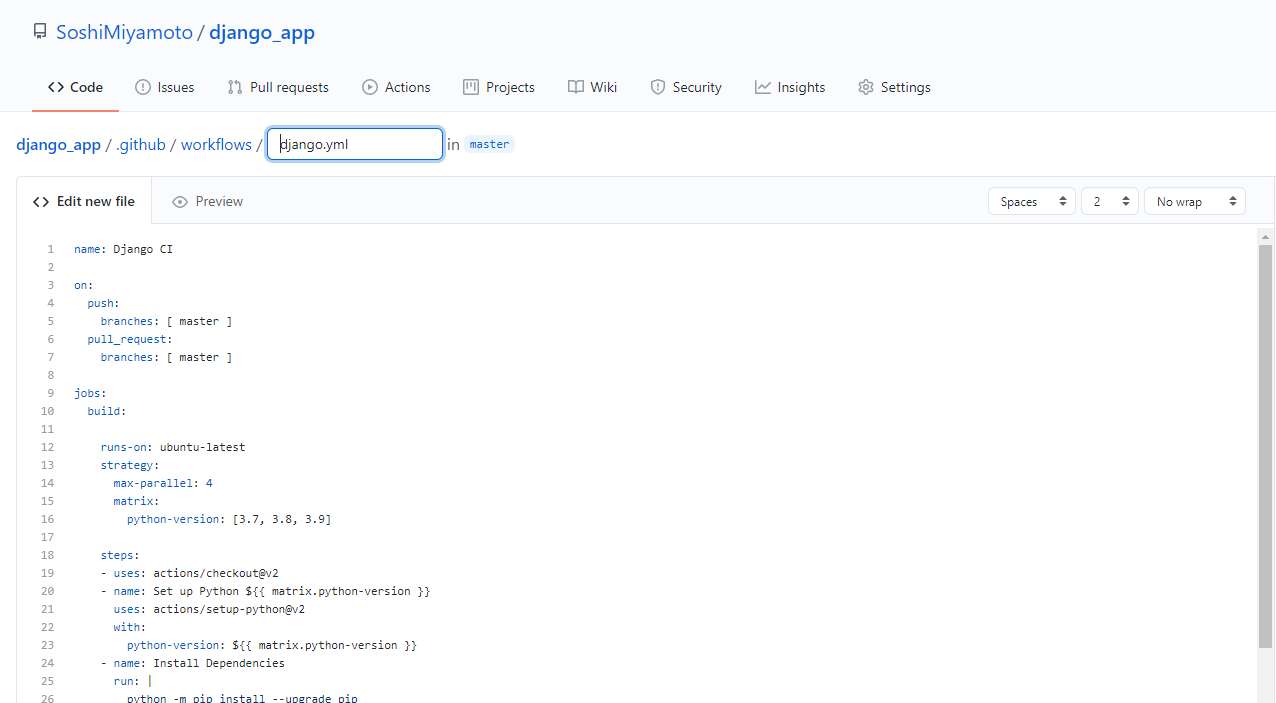
Task: Click the eye icon on Preview tab
Action: point(180,201)
